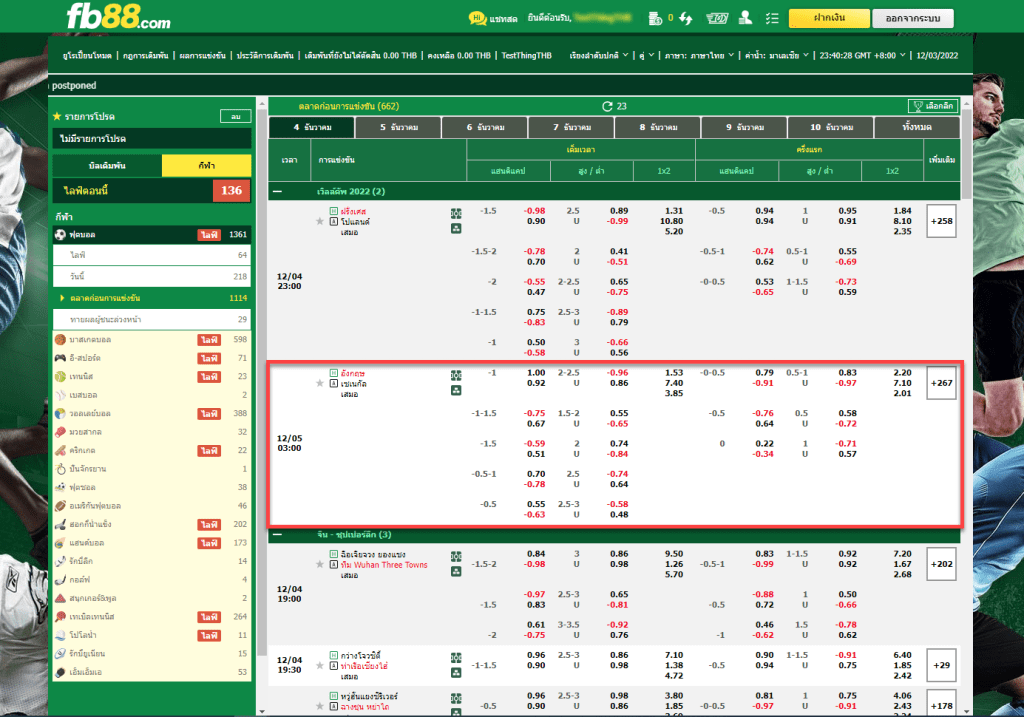Image resolution: width=1024 pixels, height=717 pixels.
Task: Open the bet list checklist icon in header
Action: pos(770,18)
